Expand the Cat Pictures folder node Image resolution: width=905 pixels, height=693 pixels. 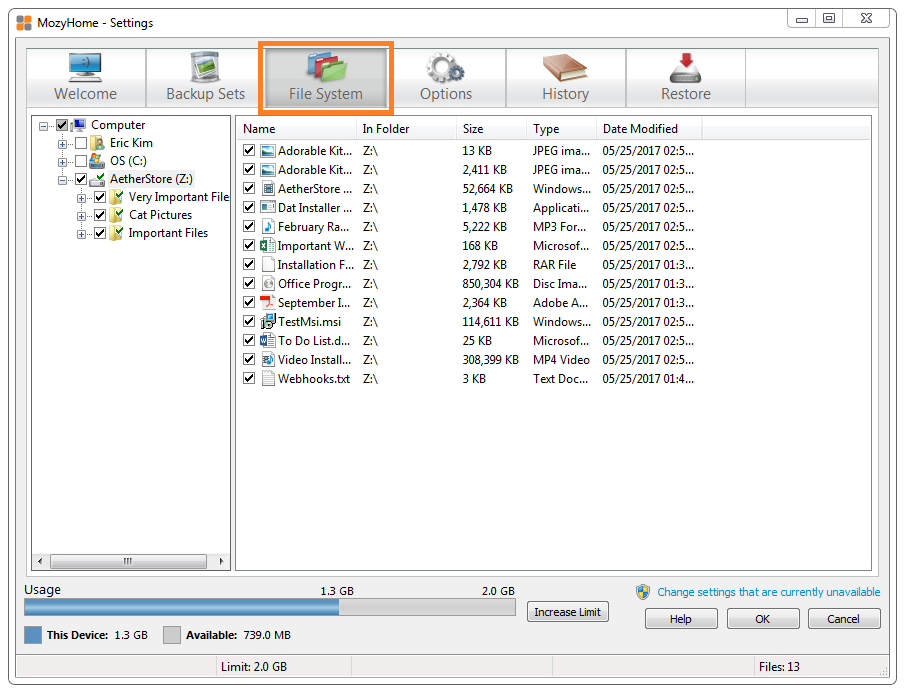click(x=81, y=216)
